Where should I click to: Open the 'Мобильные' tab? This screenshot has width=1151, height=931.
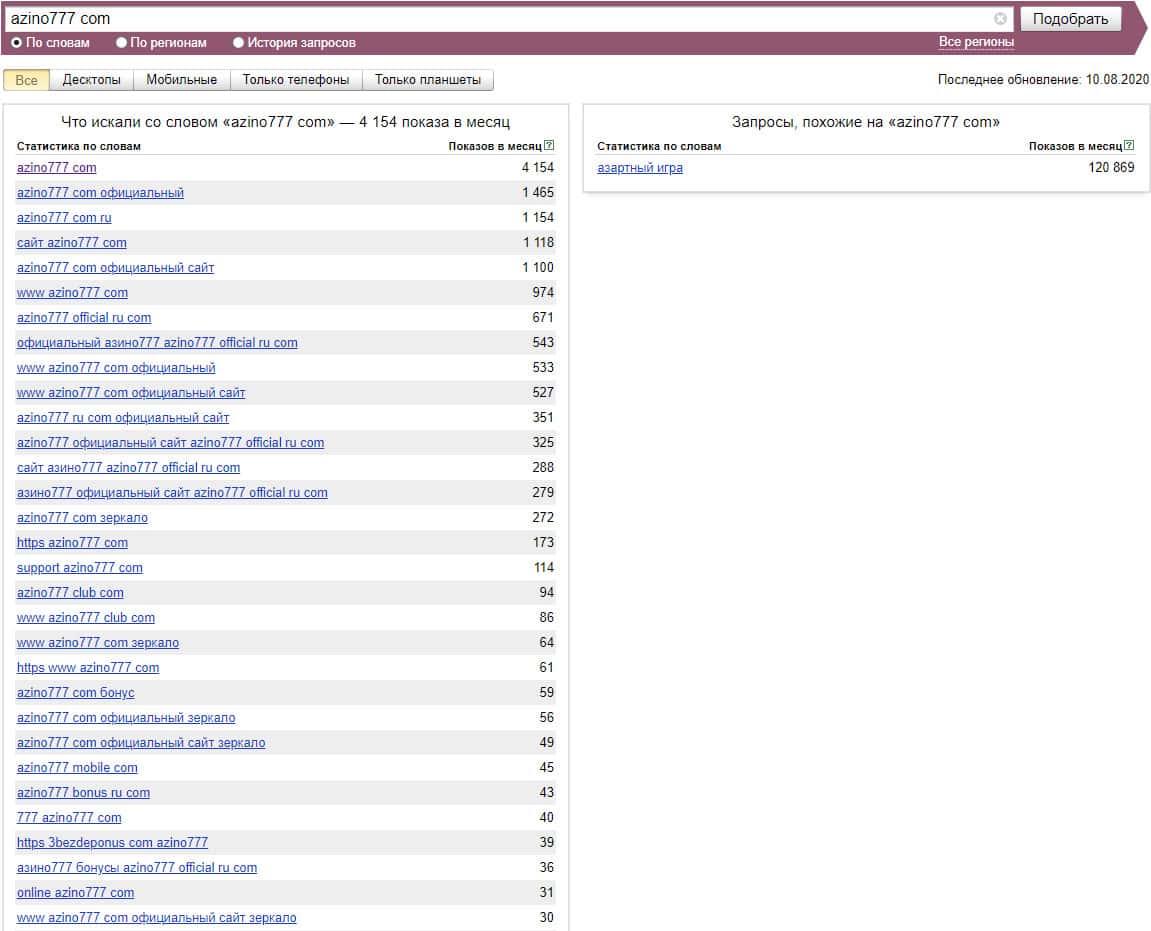pos(181,80)
